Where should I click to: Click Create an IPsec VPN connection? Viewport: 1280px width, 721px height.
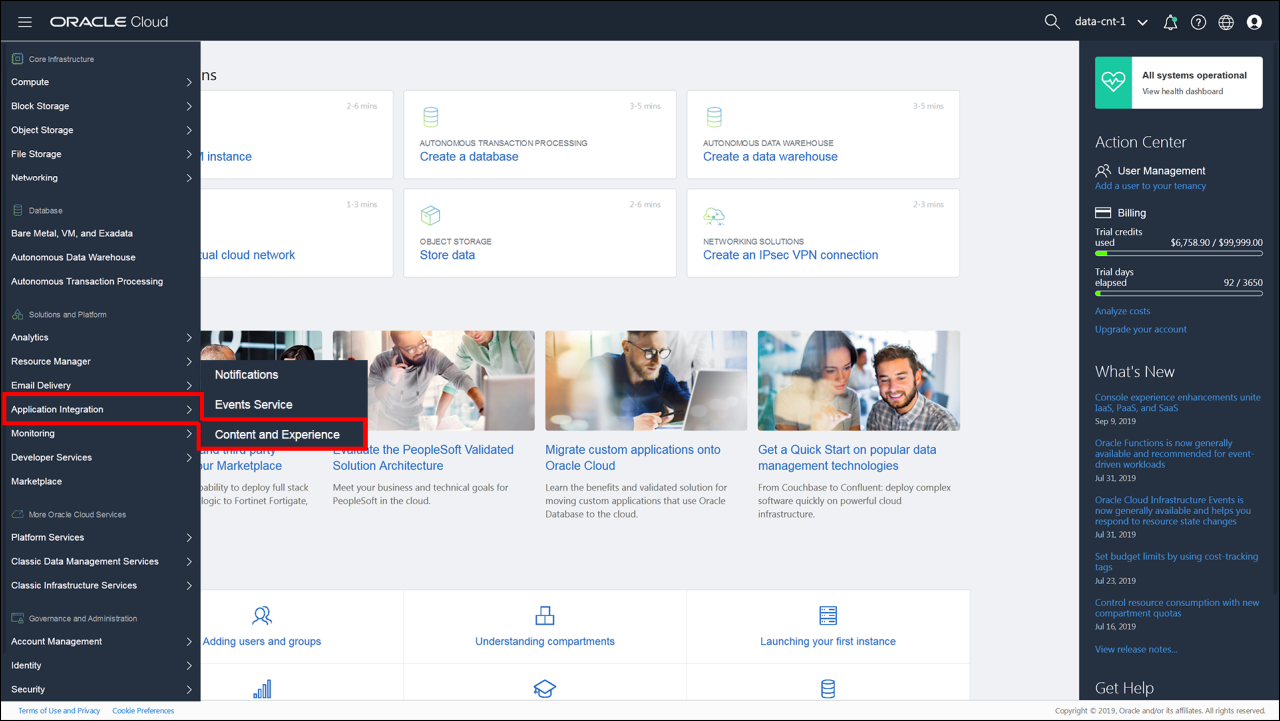click(790, 255)
